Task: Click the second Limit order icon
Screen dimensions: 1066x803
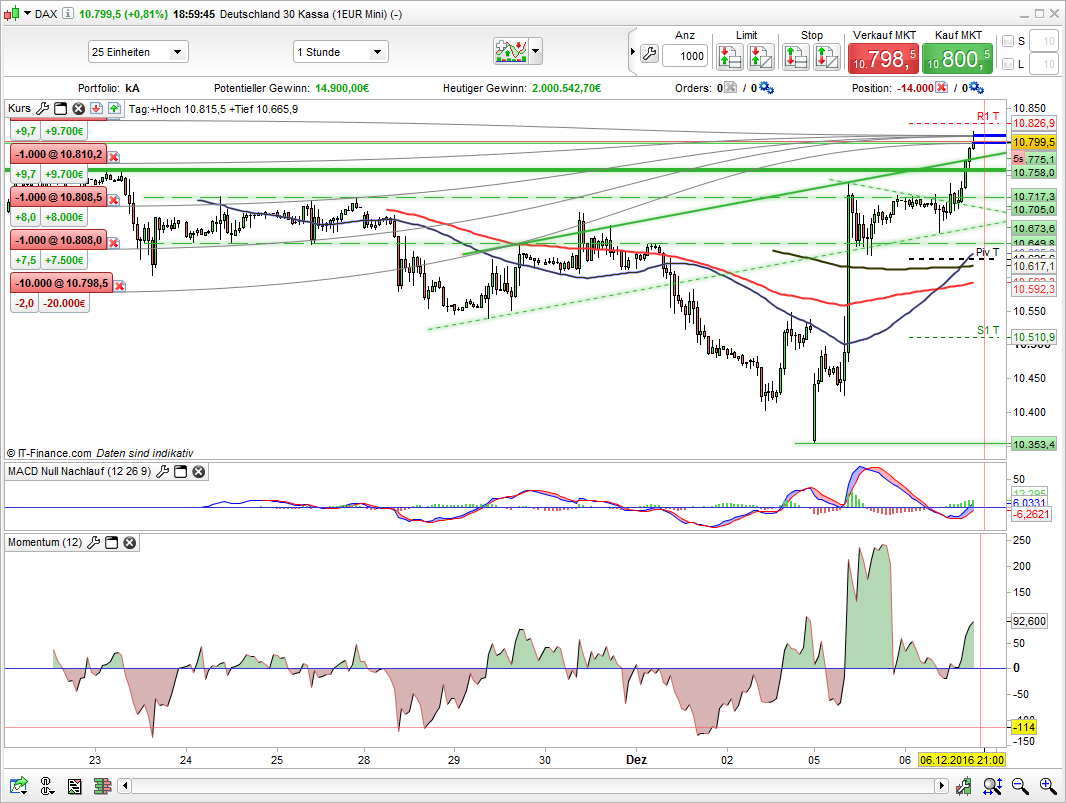Action: coord(761,57)
